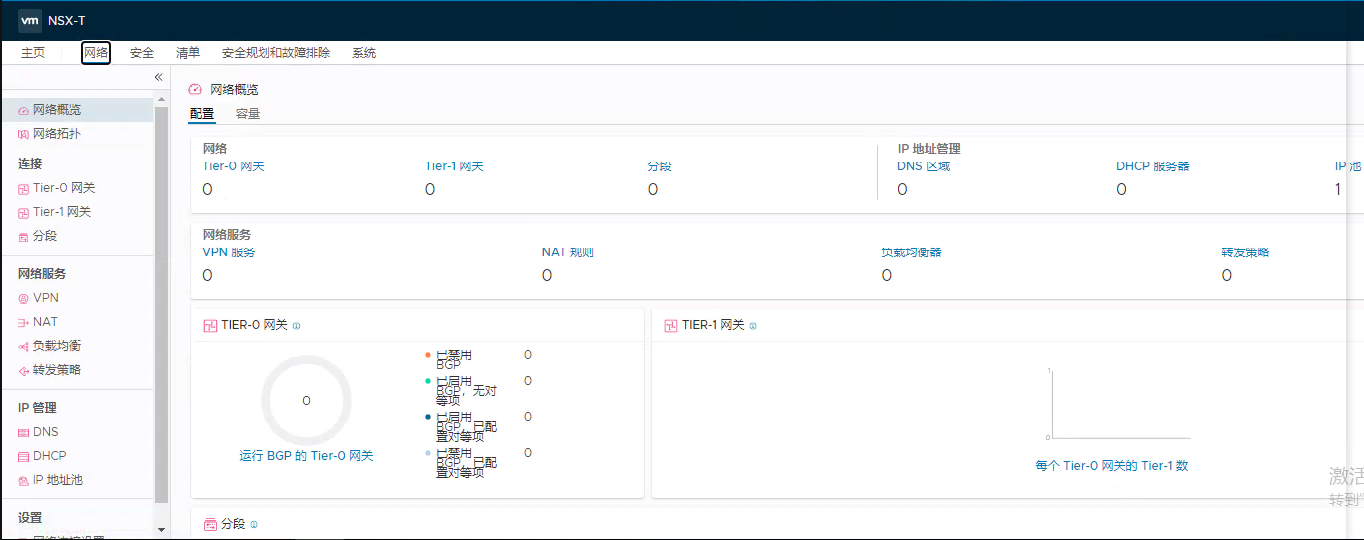Switch to the 容量 tab
Screen dimensions: 1364x540
(x=248, y=114)
